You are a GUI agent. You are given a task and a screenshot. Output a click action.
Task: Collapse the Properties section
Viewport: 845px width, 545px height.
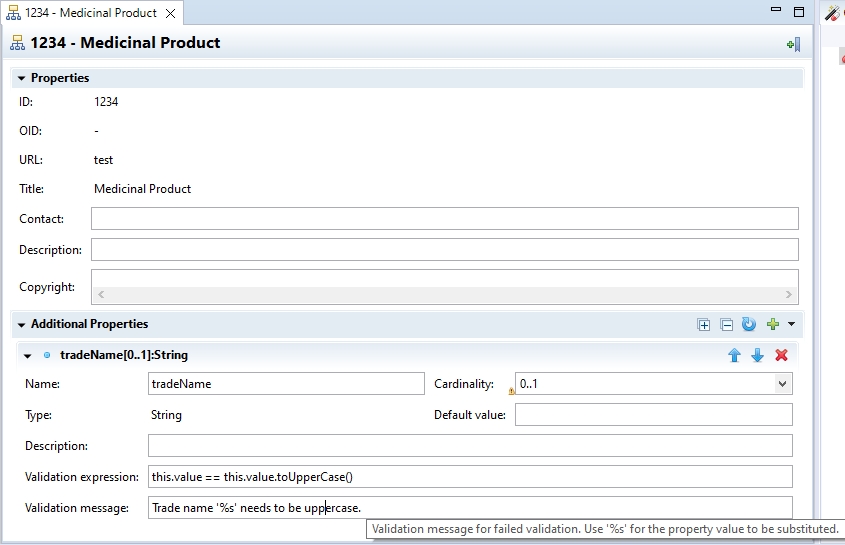[21, 78]
